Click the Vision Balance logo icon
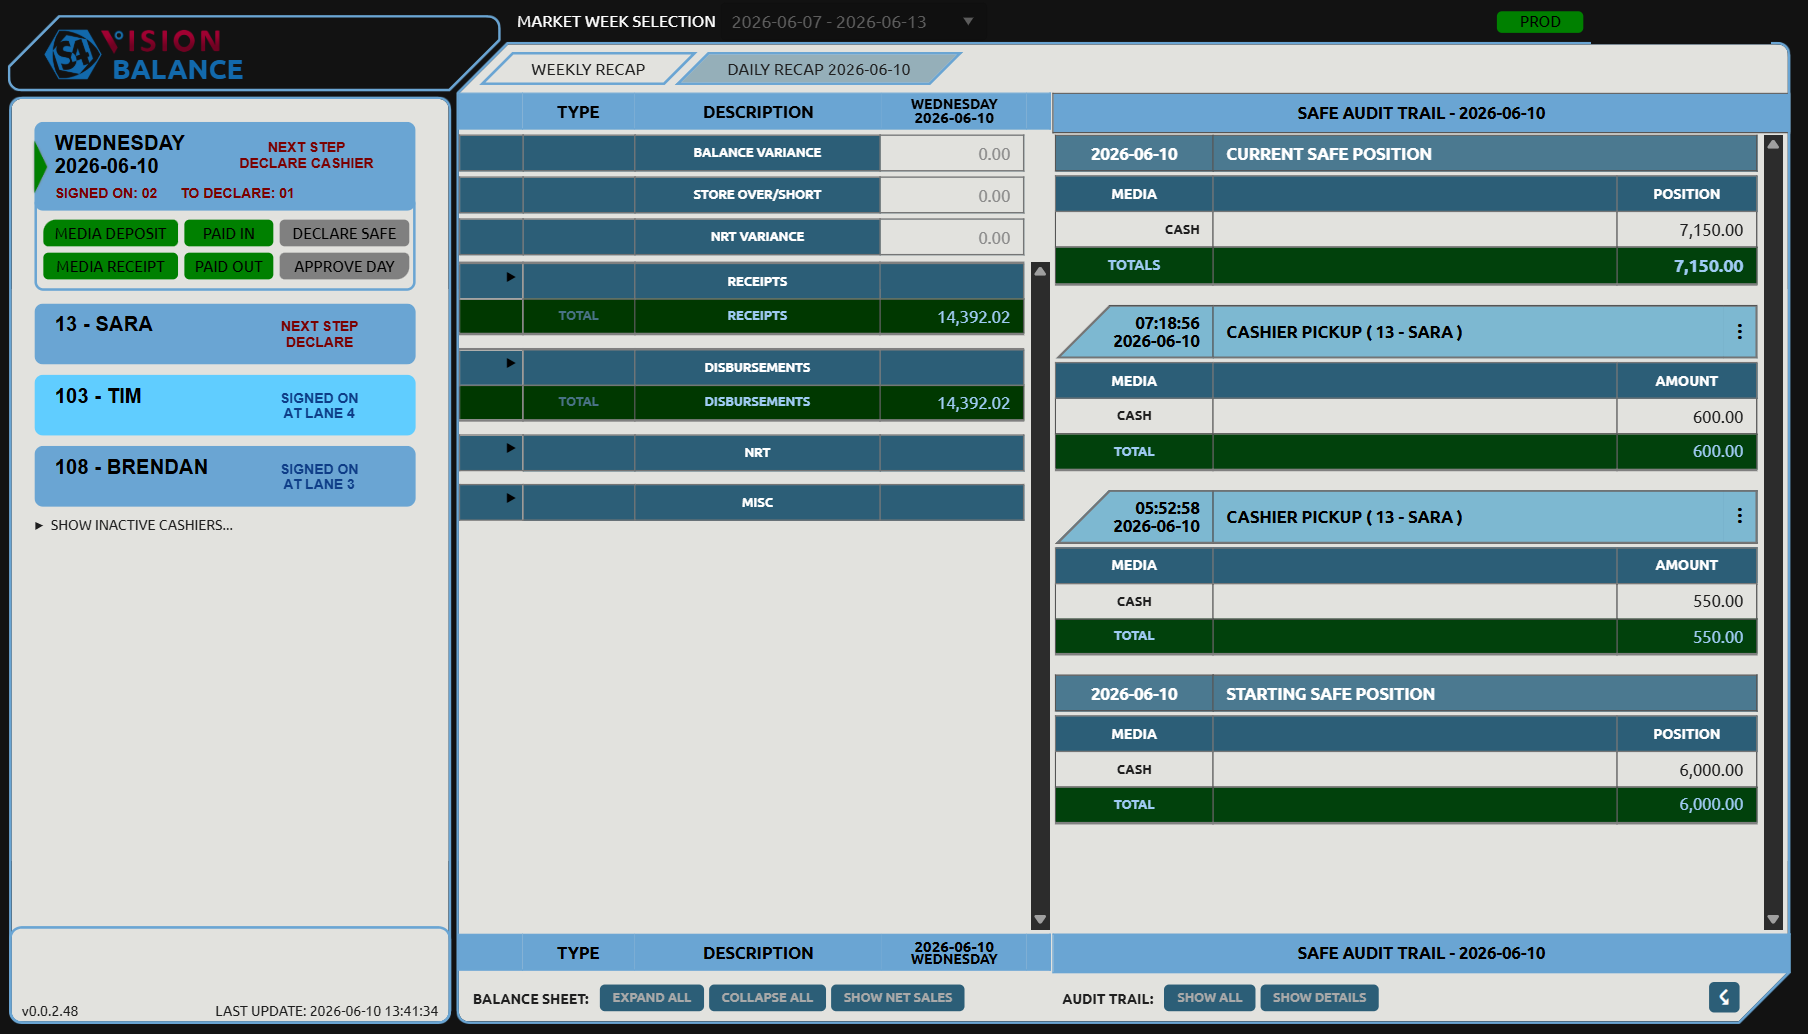The width and height of the screenshot is (1808, 1034). tap(73, 54)
